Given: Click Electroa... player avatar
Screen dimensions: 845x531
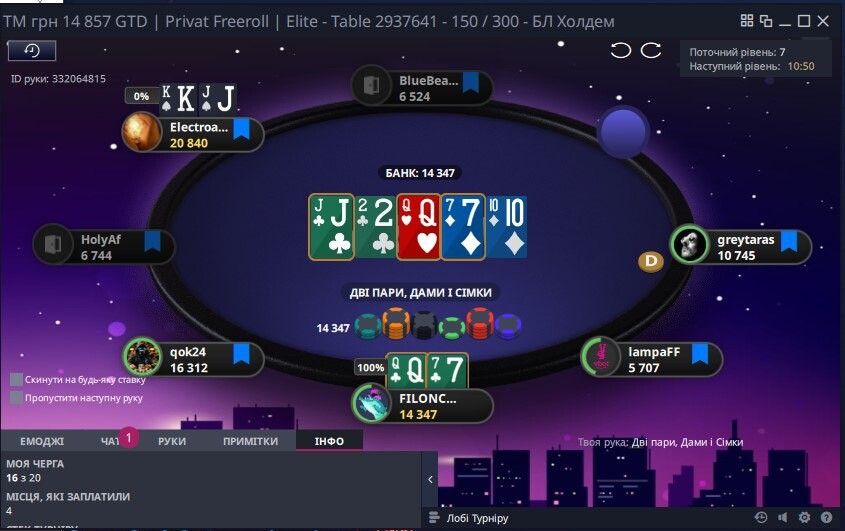Looking at the screenshot, I should pyautogui.click(x=141, y=132).
